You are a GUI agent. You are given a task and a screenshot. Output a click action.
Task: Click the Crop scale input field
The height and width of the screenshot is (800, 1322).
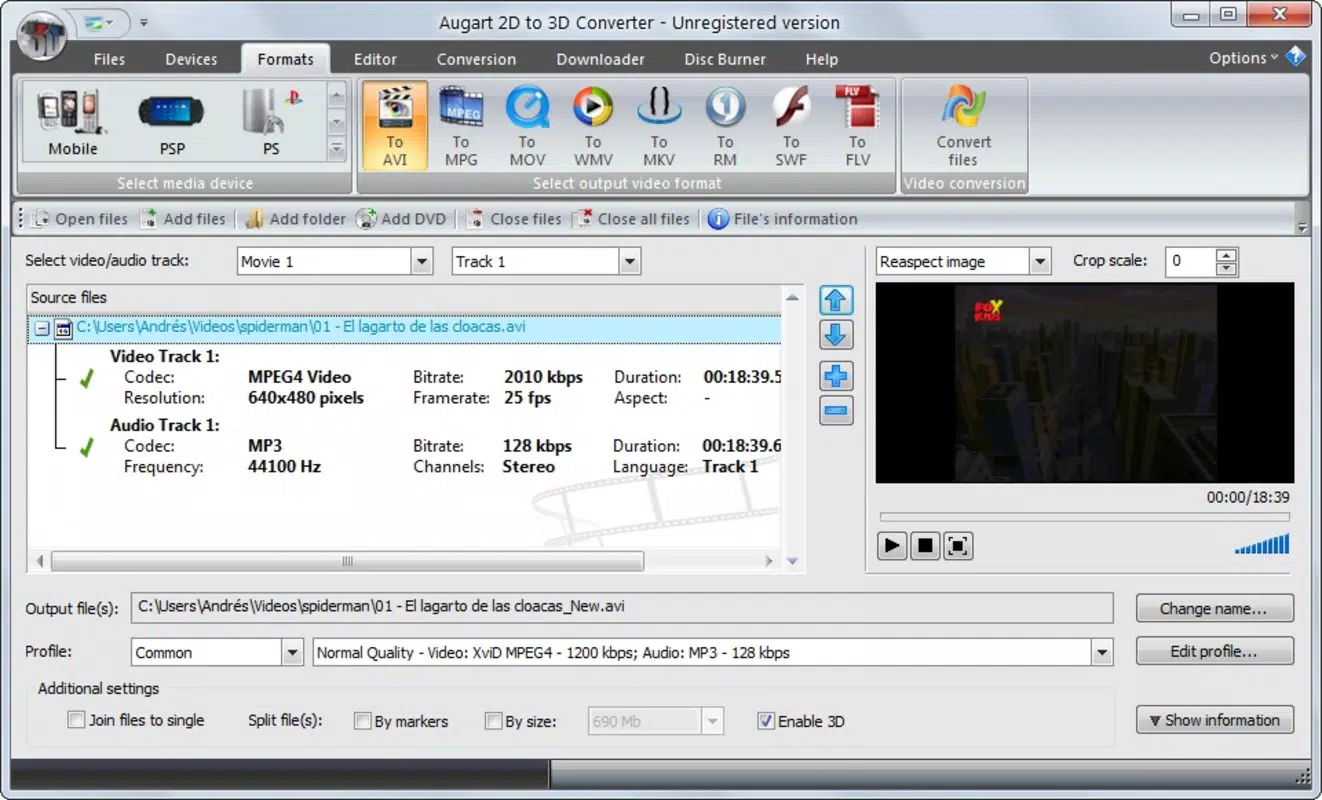[x=1190, y=262]
